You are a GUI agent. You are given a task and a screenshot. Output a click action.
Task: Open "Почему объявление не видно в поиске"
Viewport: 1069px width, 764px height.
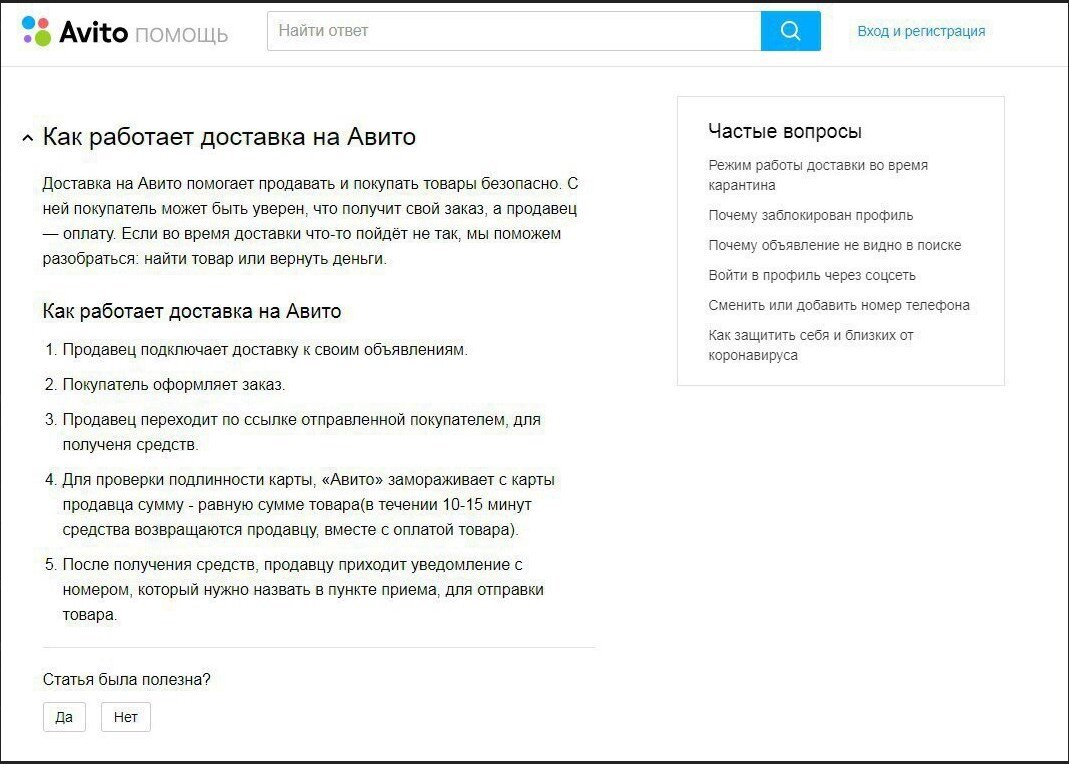(834, 245)
